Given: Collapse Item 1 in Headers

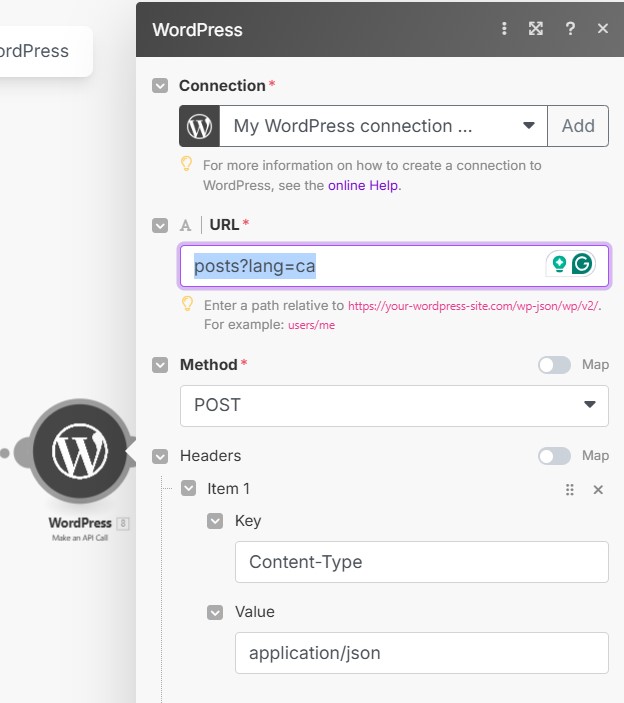Looking at the screenshot, I should 189,488.
